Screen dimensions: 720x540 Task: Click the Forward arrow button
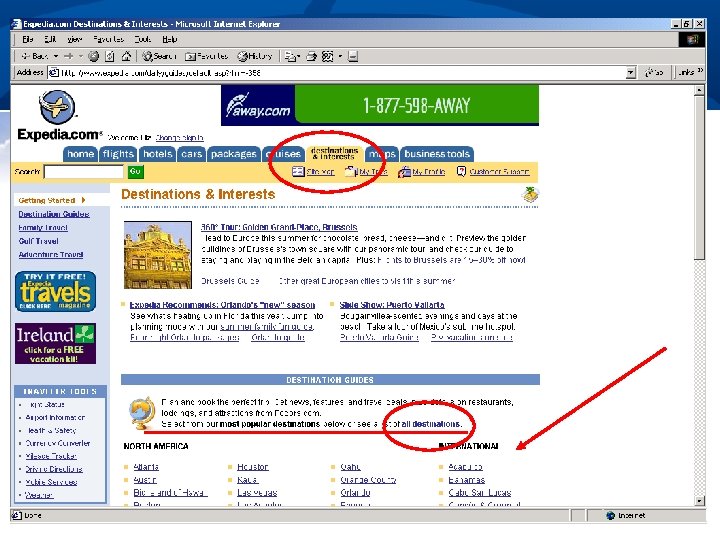click(x=68, y=56)
